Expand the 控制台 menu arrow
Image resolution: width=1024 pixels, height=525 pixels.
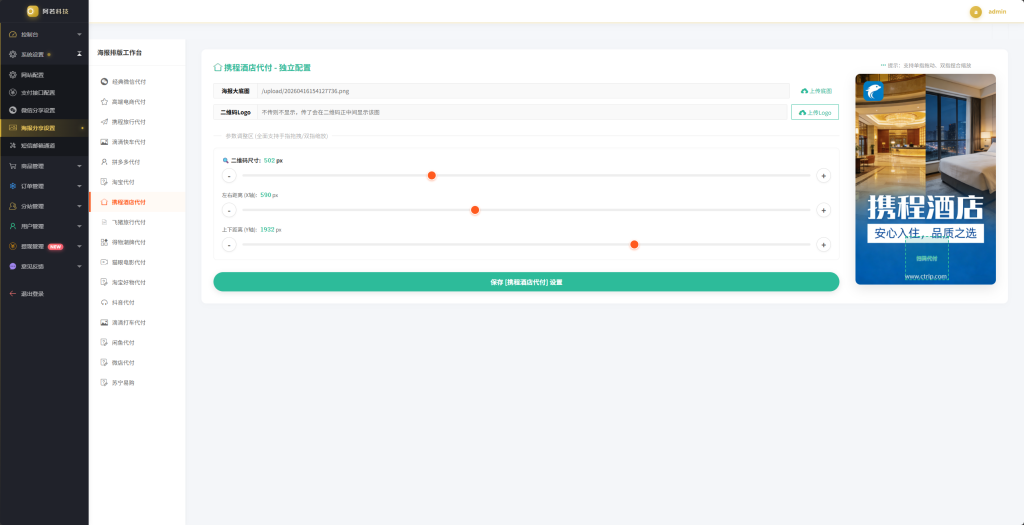tap(79, 34)
